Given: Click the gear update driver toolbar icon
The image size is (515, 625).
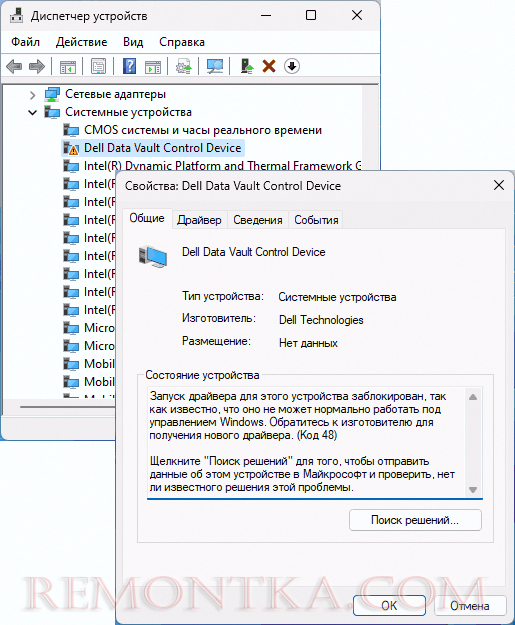Looking at the screenshot, I should 184,66.
